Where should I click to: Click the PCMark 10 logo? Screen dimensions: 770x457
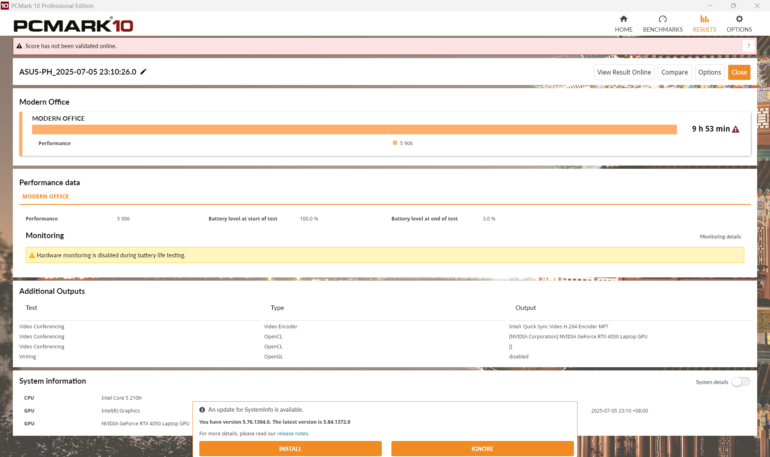point(73,25)
